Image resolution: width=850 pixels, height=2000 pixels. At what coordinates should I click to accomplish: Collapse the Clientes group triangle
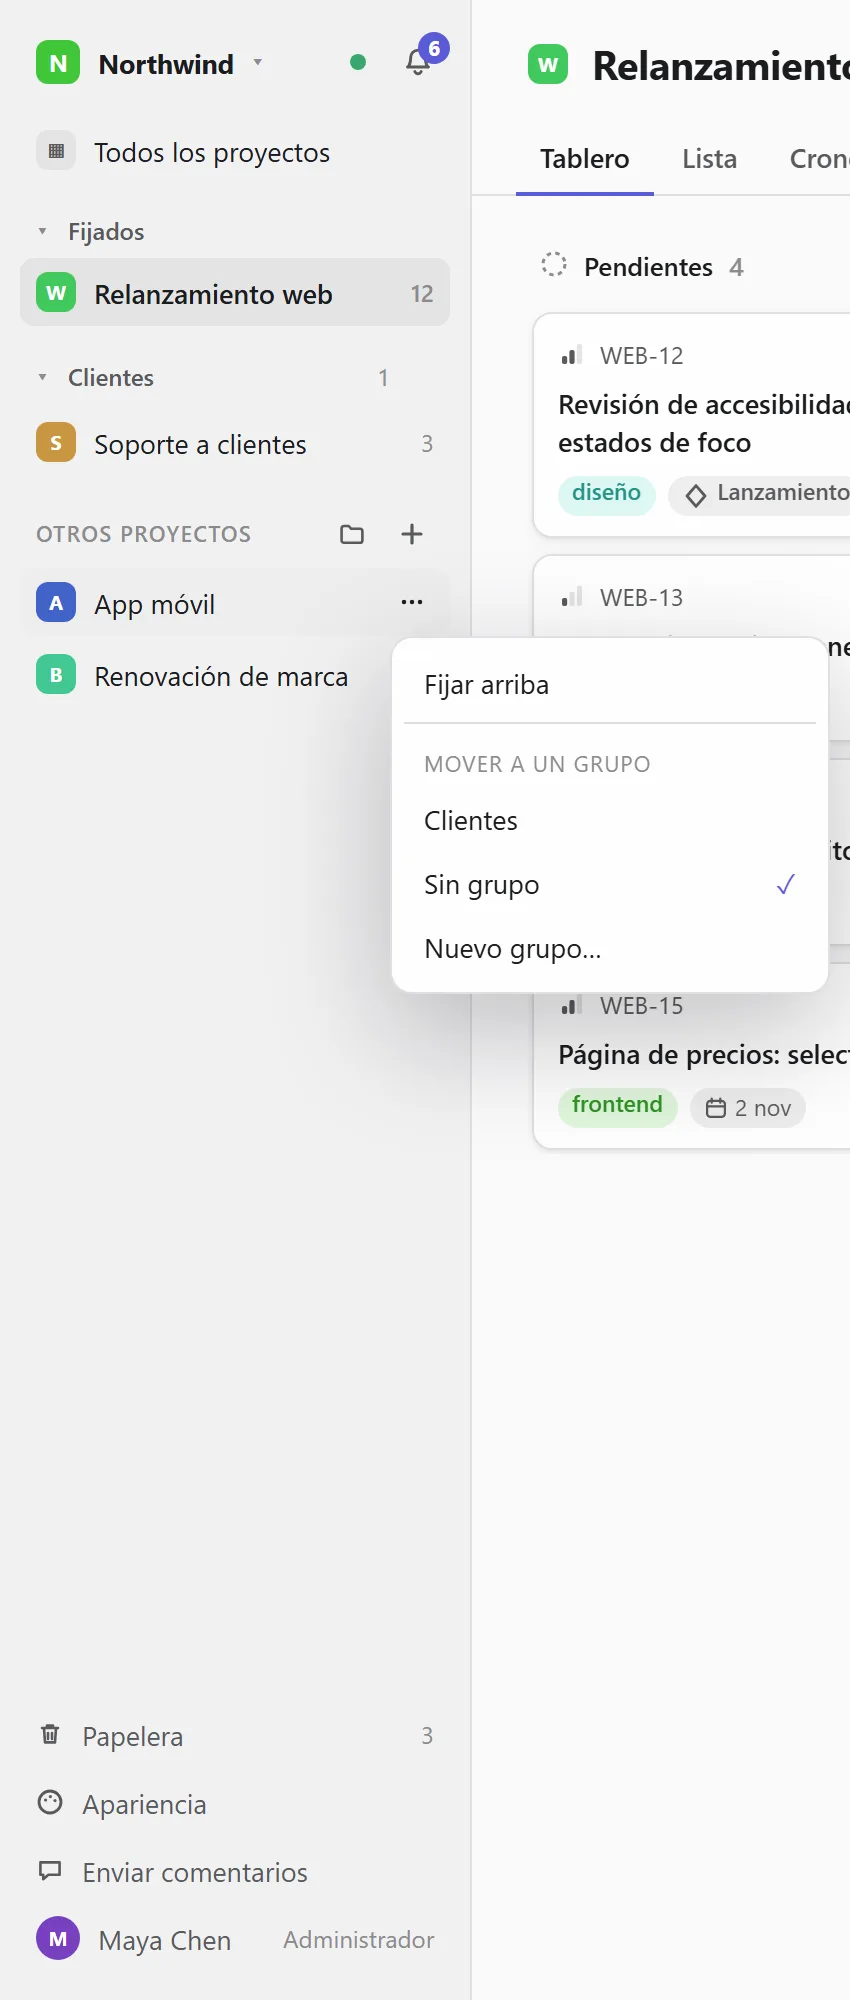pos(42,378)
